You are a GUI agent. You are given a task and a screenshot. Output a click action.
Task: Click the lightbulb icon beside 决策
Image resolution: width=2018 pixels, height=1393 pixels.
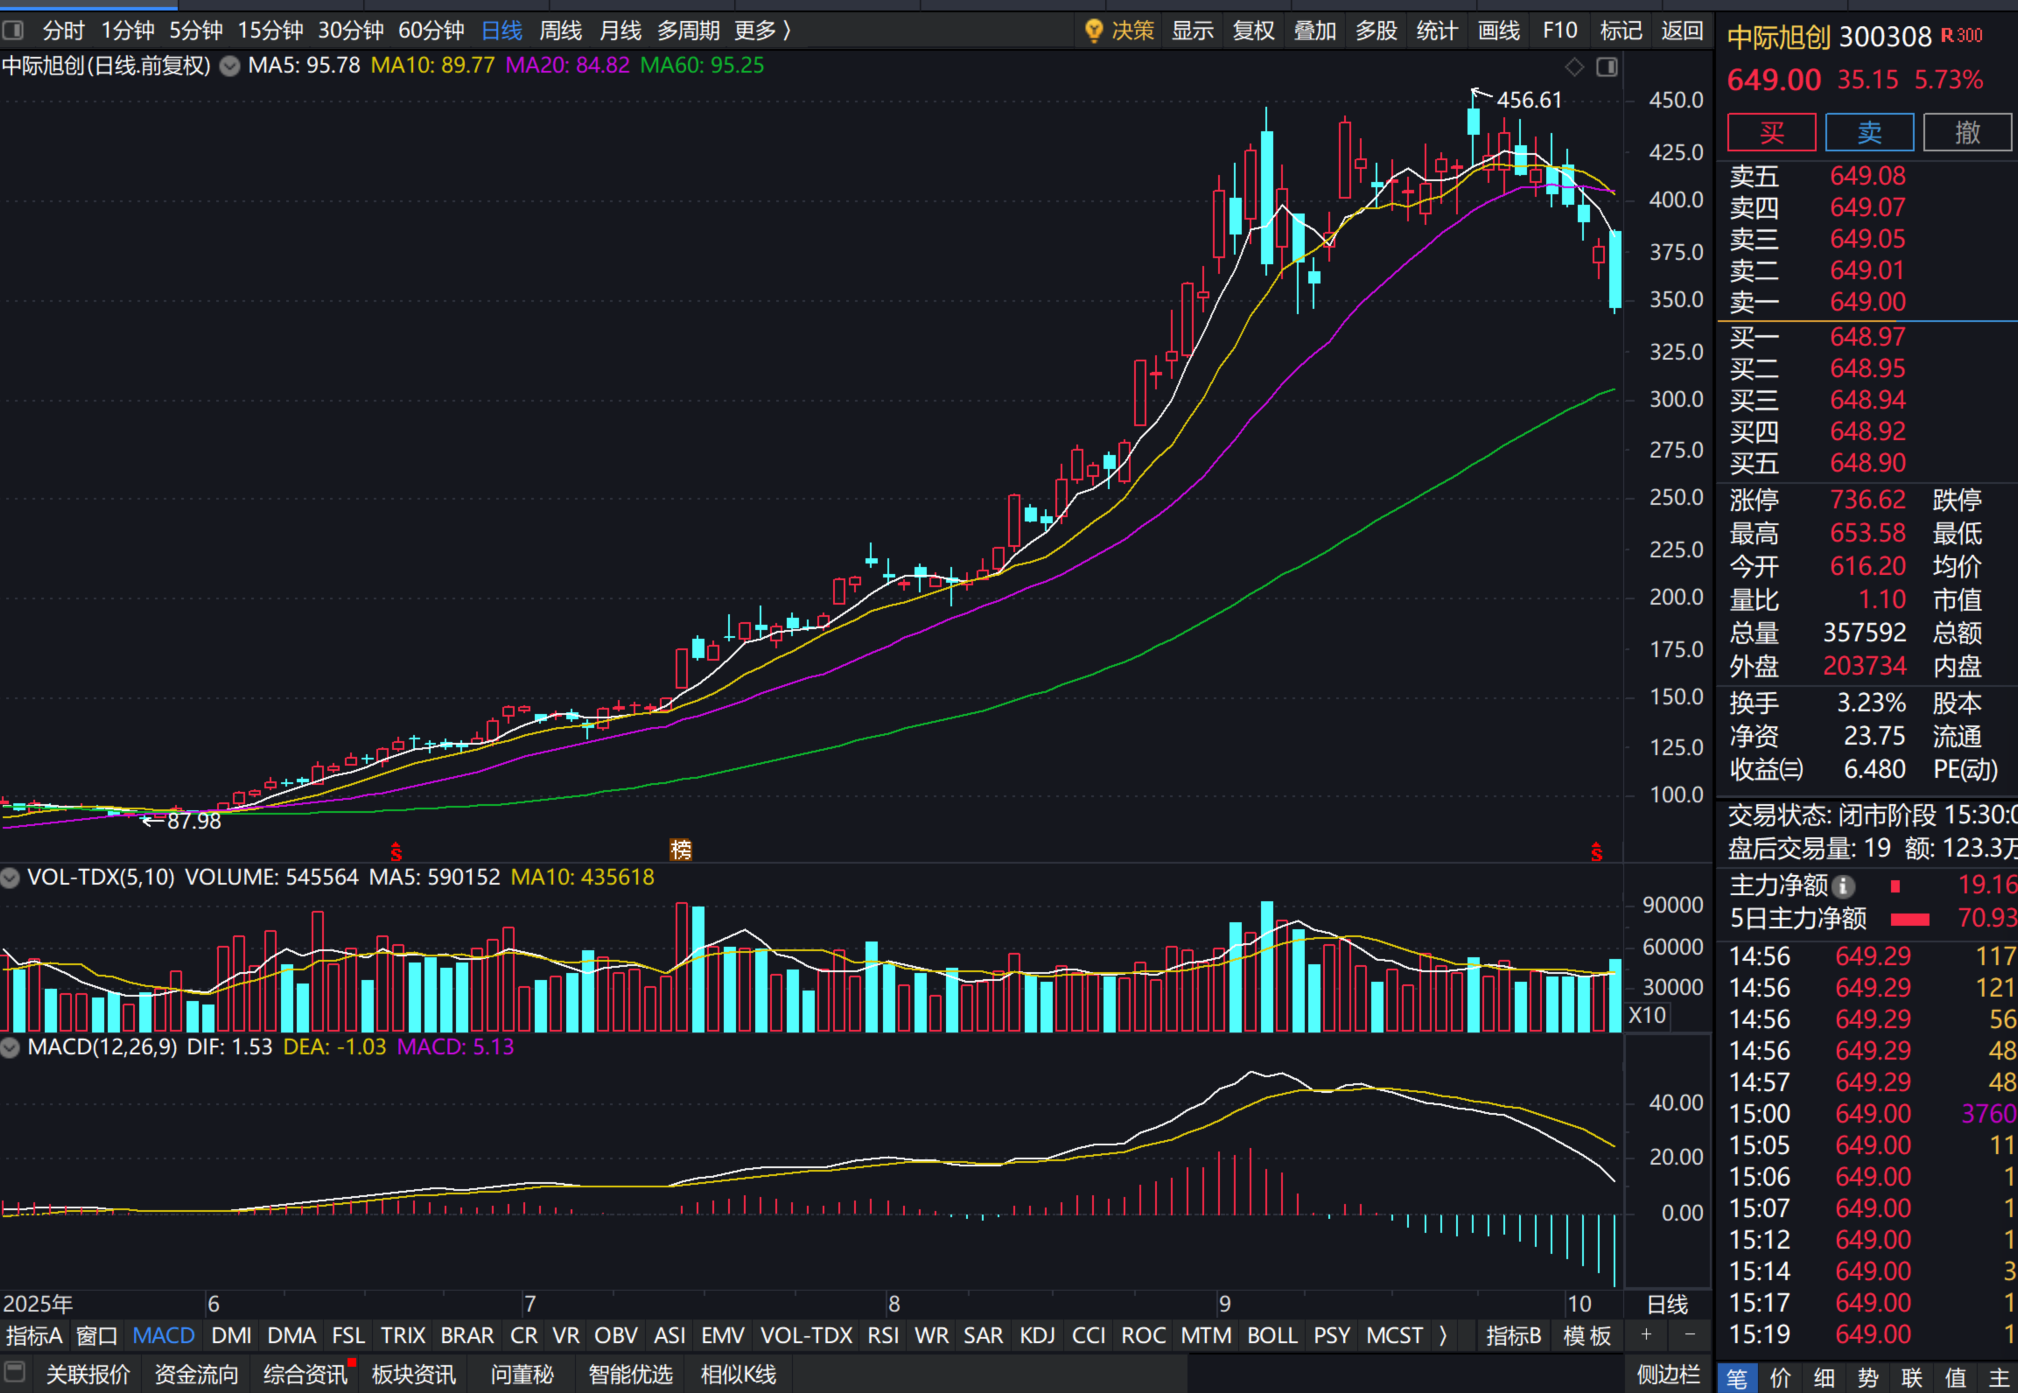1094,31
